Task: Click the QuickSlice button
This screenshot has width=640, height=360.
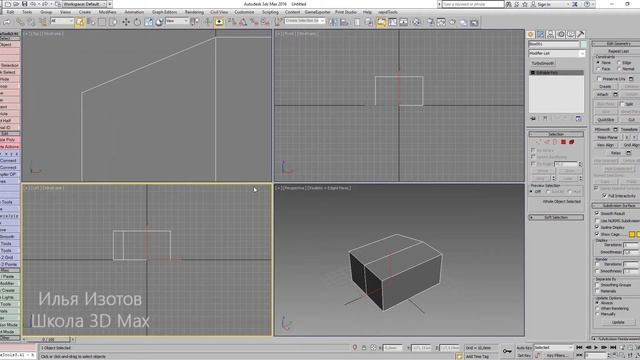Action: (x=606, y=120)
